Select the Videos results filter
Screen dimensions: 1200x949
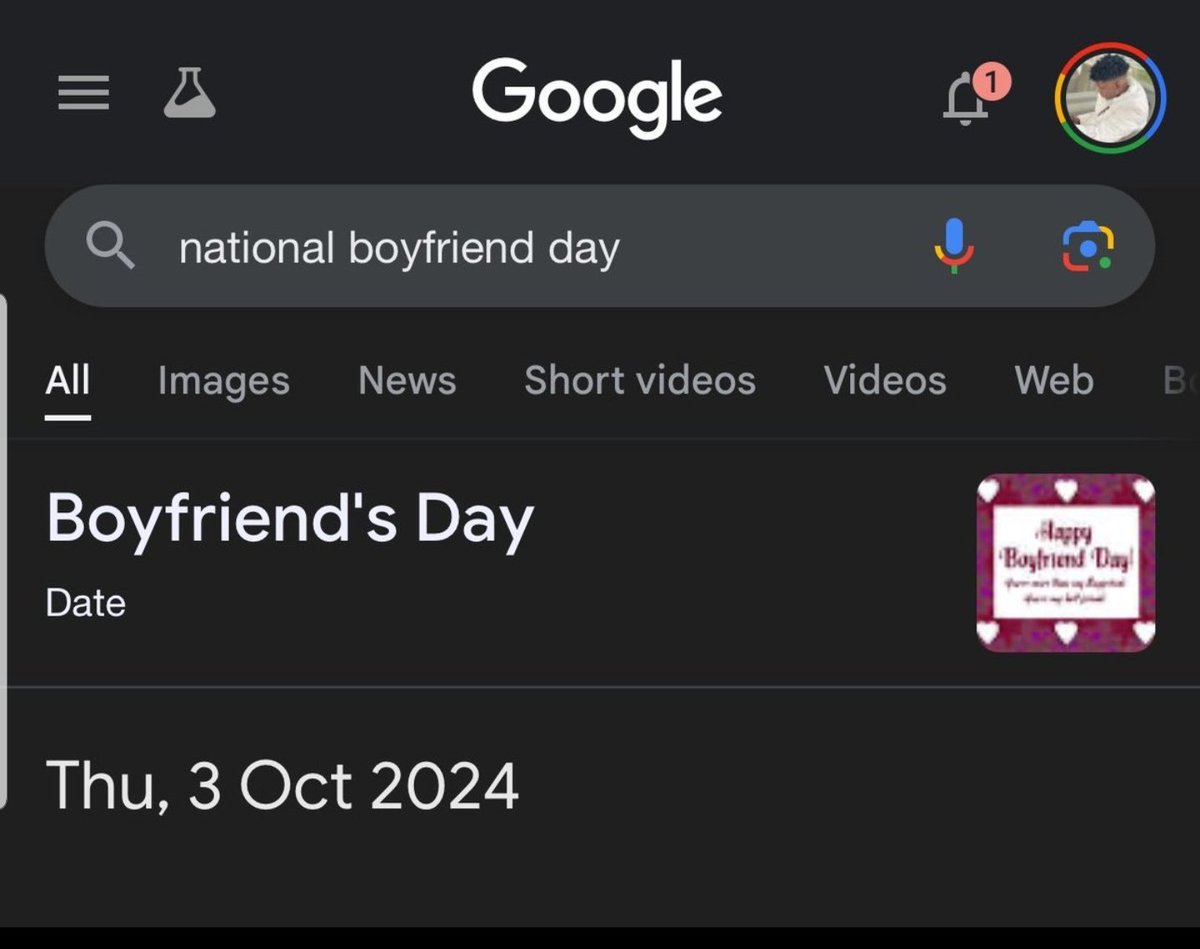click(884, 380)
